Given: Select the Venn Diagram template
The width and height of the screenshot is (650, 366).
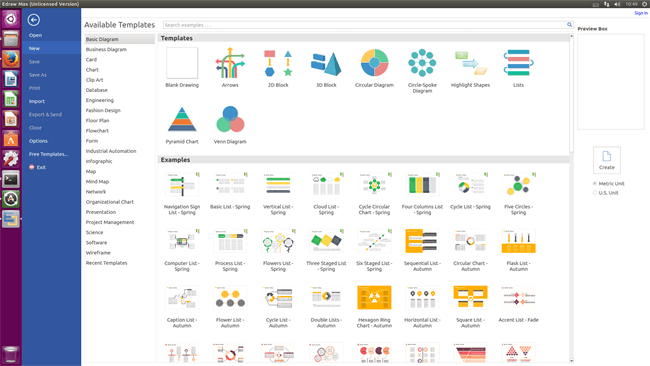Looking at the screenshot, I should tap(230, 119).
